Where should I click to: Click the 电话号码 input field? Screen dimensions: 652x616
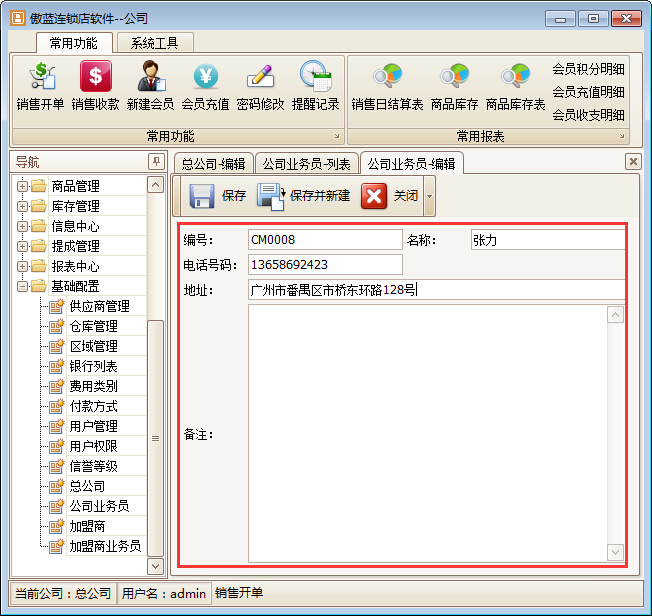(x=325, y=264)
